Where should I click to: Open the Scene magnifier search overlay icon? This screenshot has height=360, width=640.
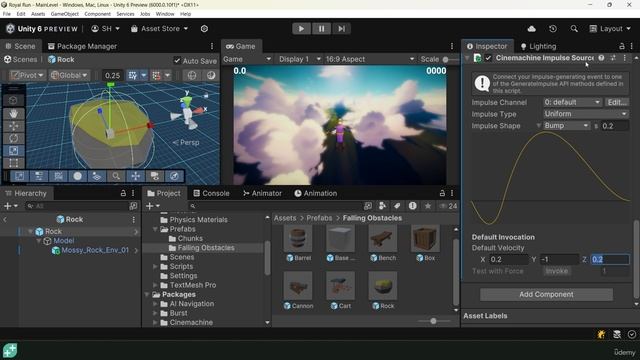coord(116,176)
